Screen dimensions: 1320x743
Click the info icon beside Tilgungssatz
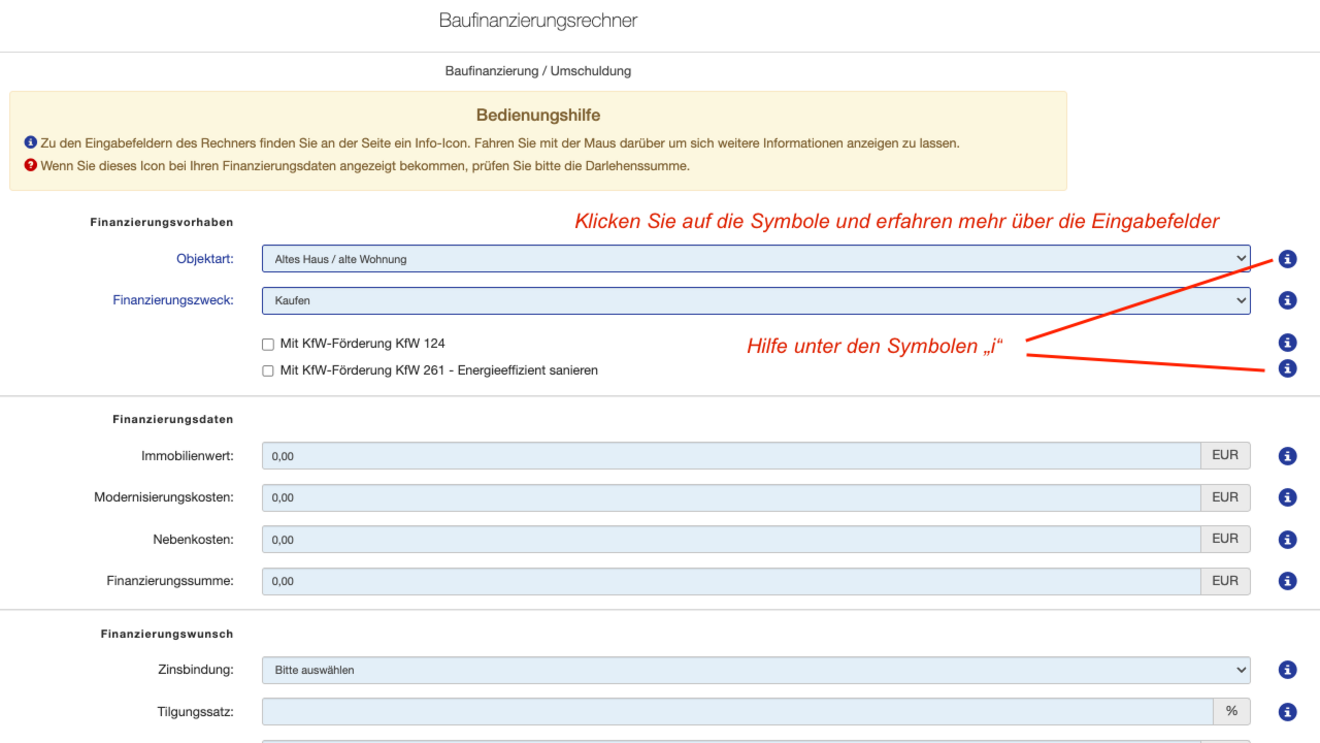(x=1287, y=712)
